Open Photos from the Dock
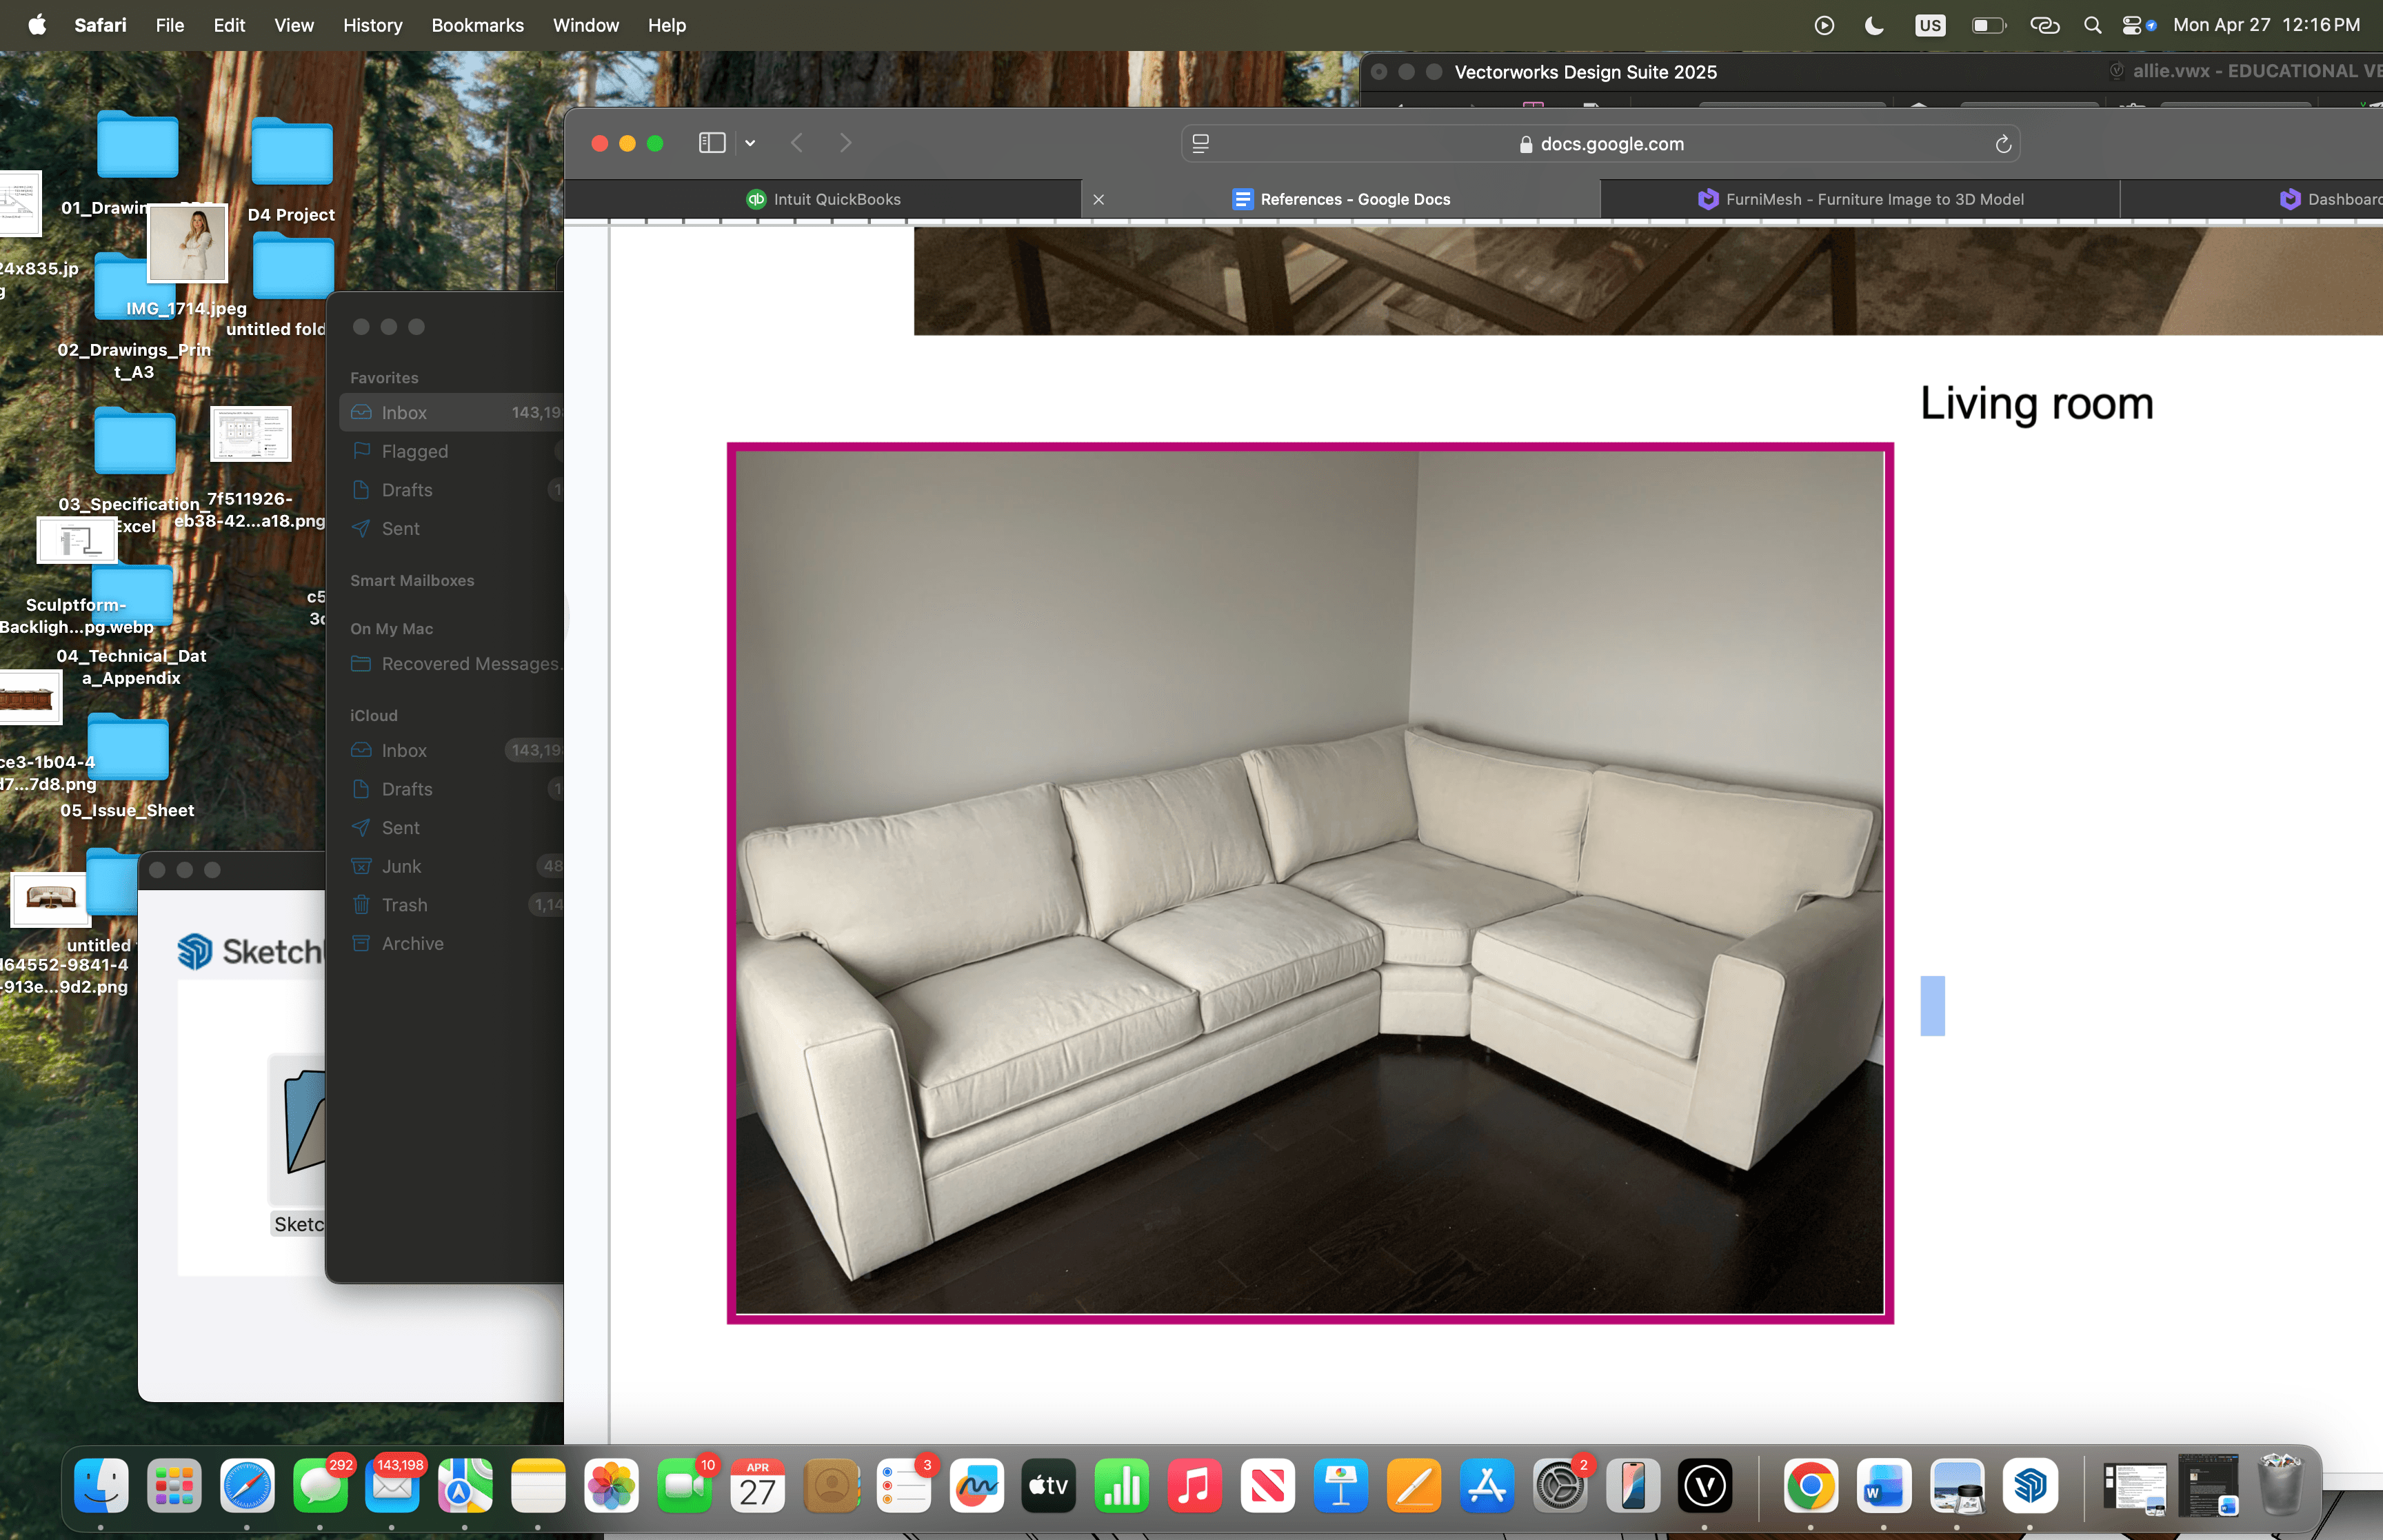Screen dimensions: 2383x1540 point(611,1485)
